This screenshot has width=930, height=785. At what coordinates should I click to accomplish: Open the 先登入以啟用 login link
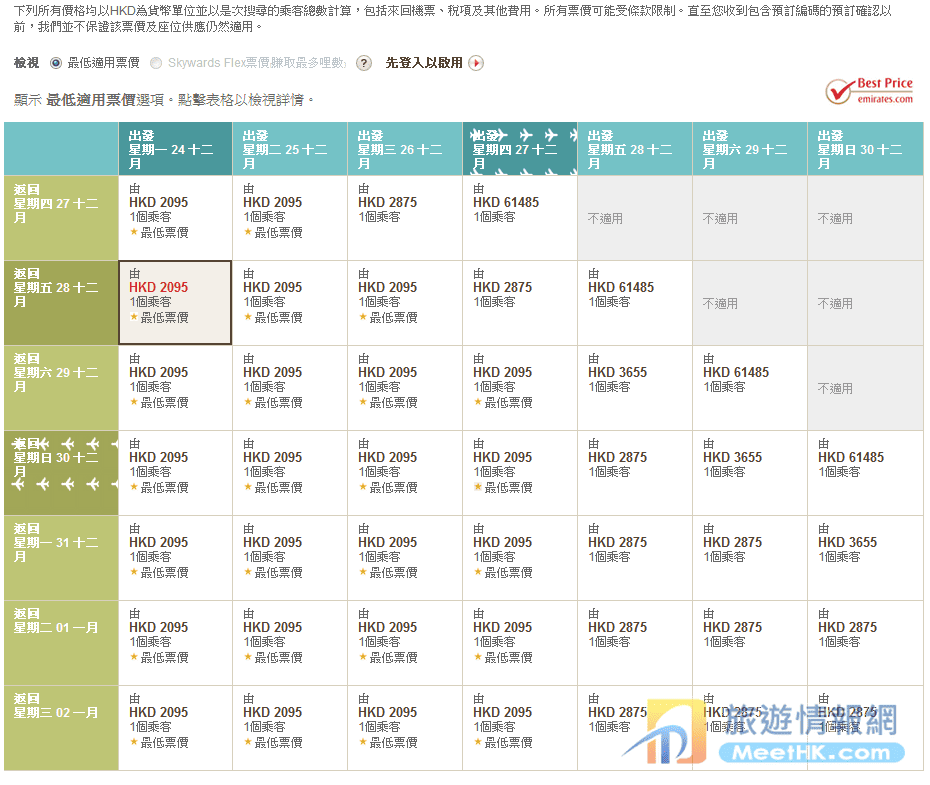click(424, 63)
